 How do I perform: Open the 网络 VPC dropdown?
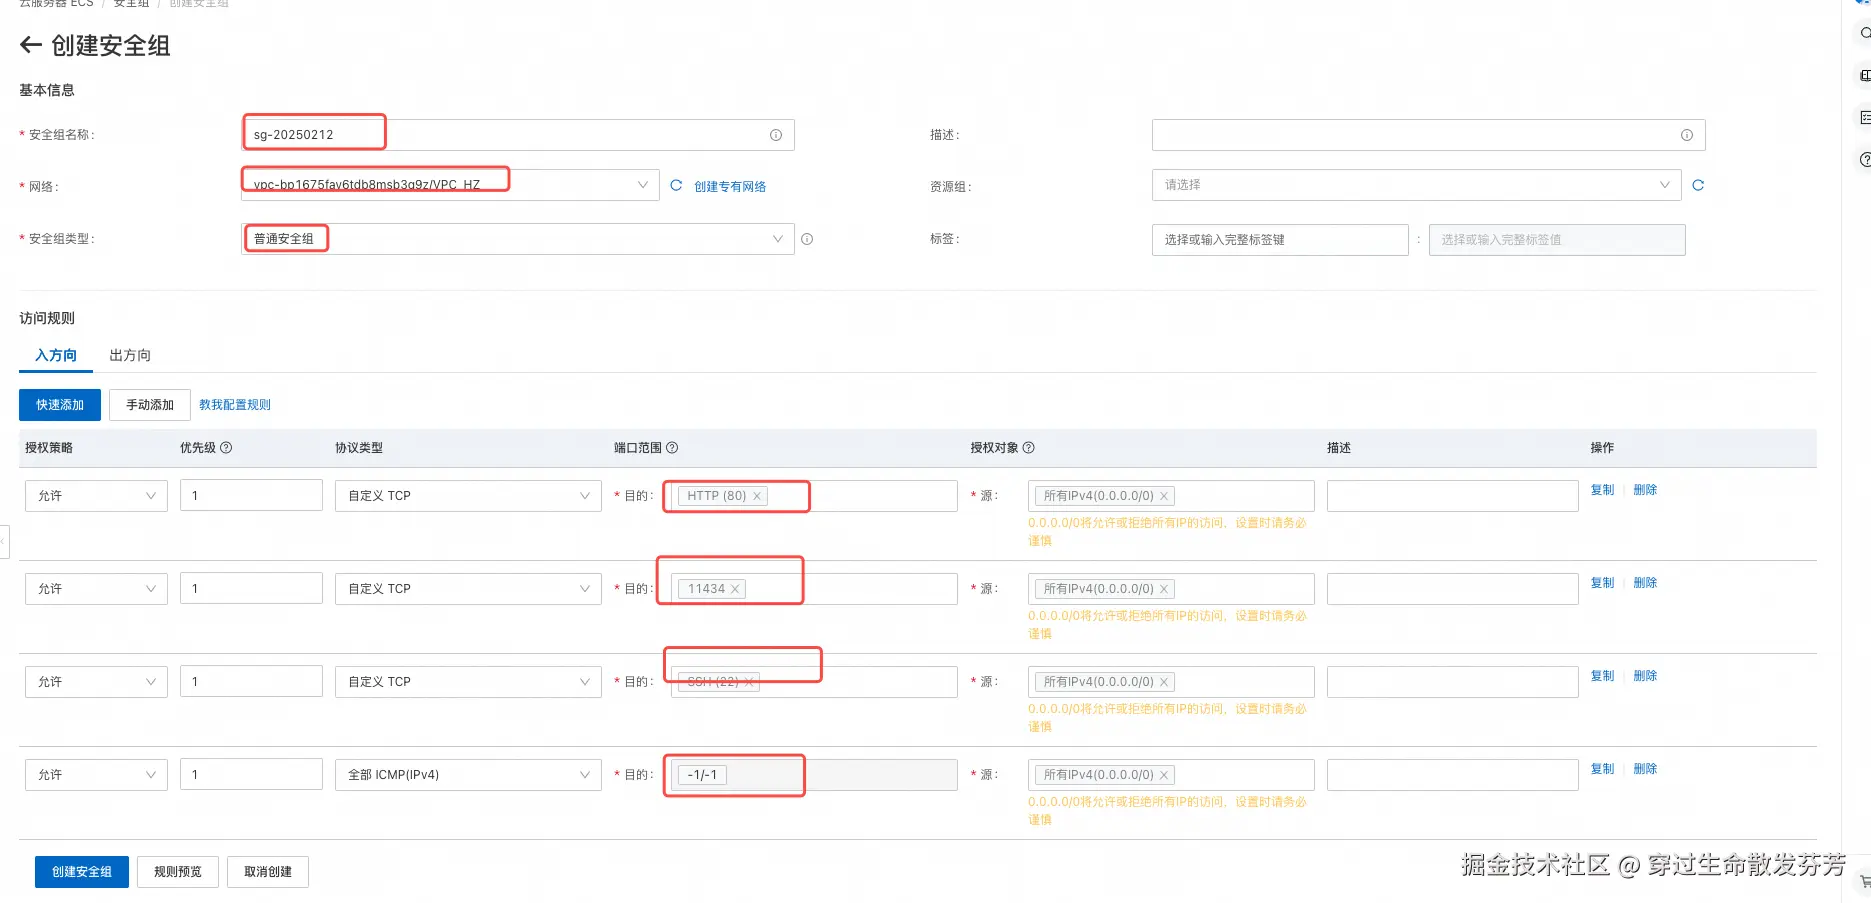[x=450, y=185]
